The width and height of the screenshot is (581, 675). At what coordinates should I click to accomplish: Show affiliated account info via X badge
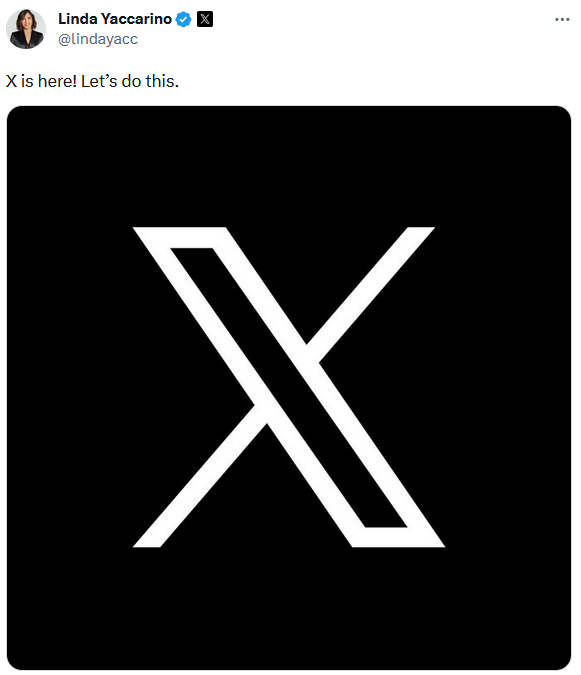click(205, 19)
